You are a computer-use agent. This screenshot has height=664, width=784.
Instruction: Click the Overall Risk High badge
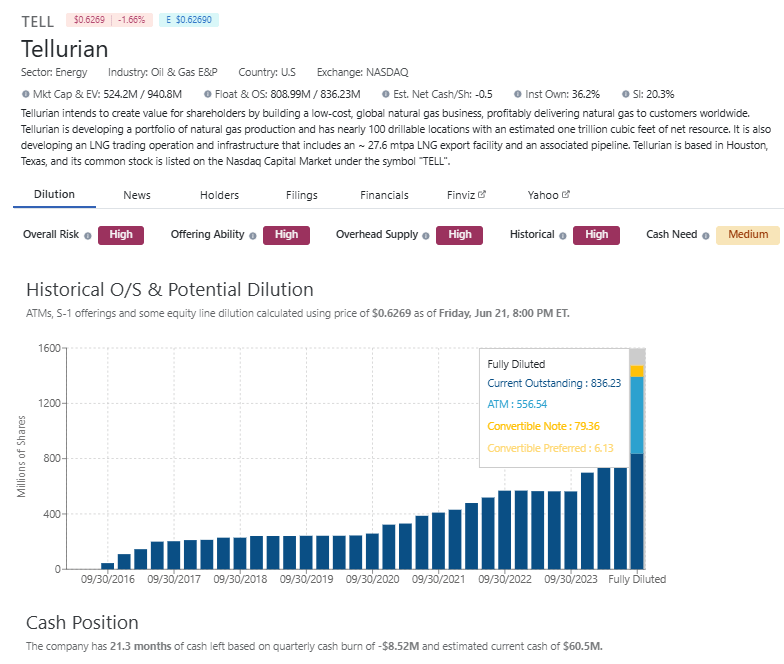point(121,235)
